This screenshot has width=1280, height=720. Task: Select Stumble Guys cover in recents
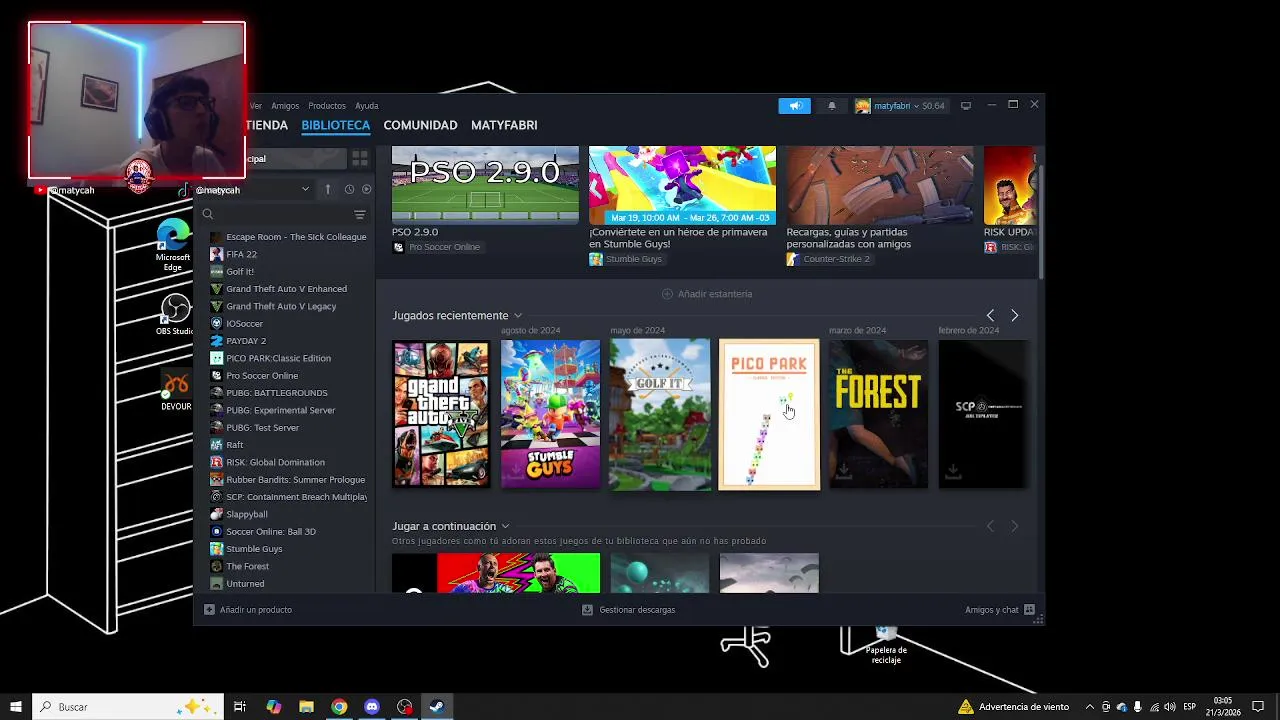550,414
